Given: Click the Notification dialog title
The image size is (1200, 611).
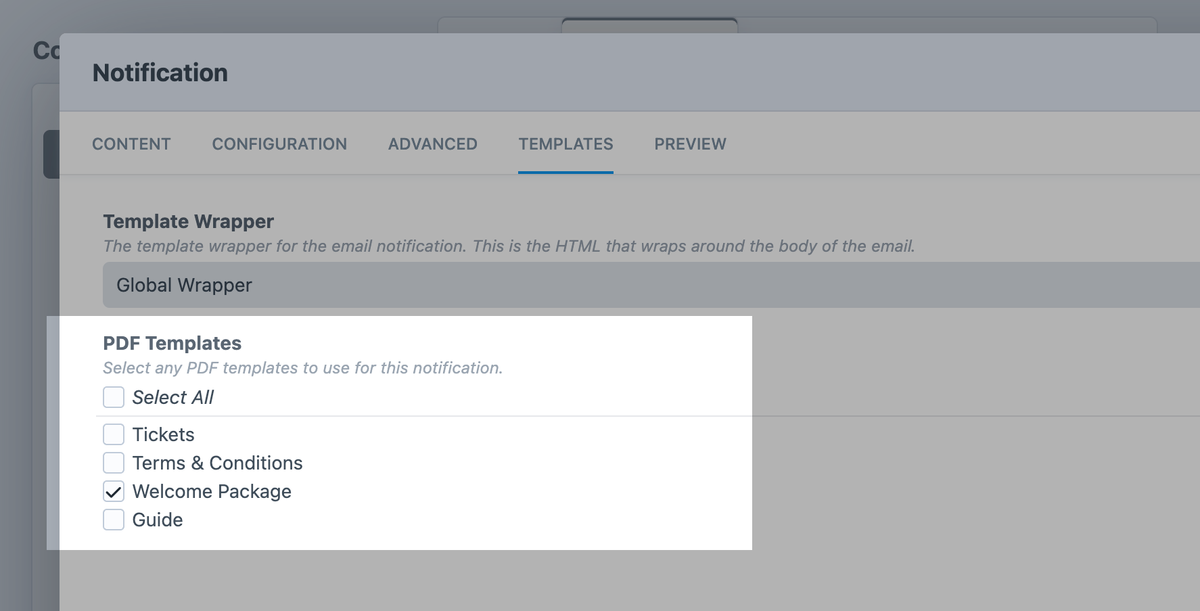Looking at the screenshot, I should 160,73.
